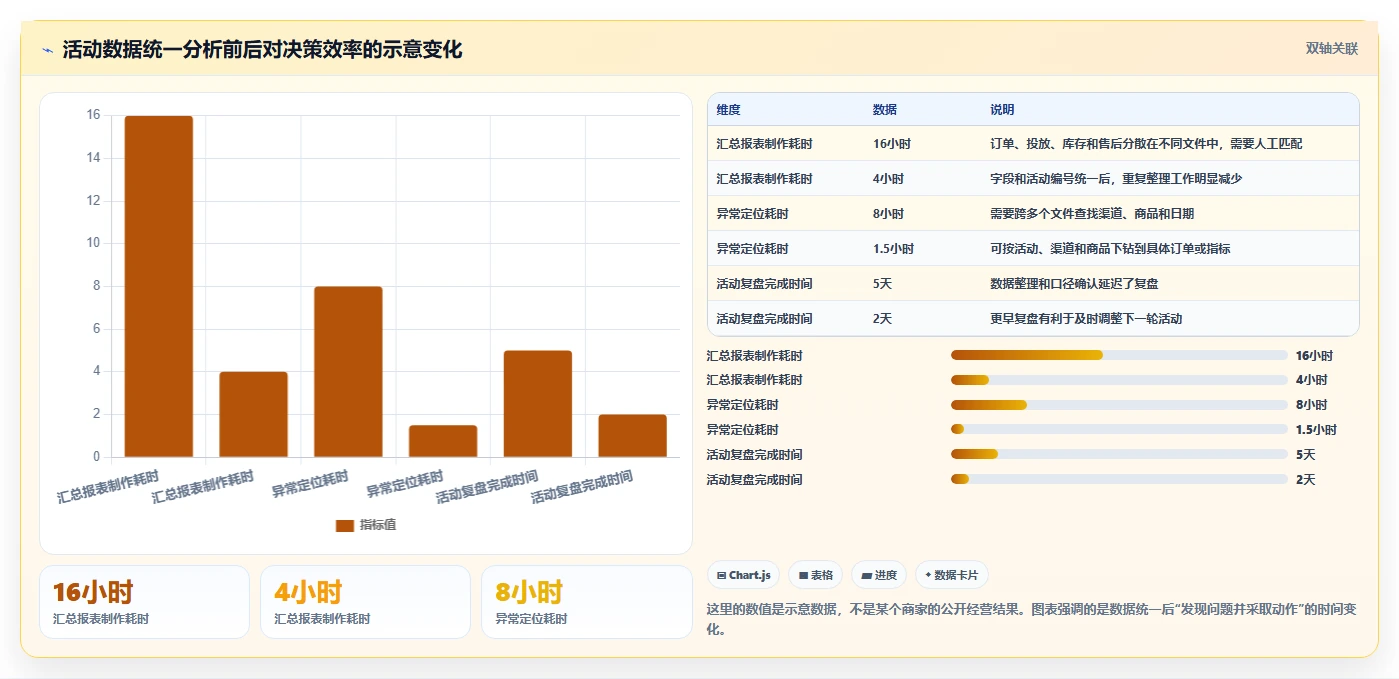Screen dimensions: 1399x679
Task: Open the 16小时 summary card
Action: tap(144, 602)
